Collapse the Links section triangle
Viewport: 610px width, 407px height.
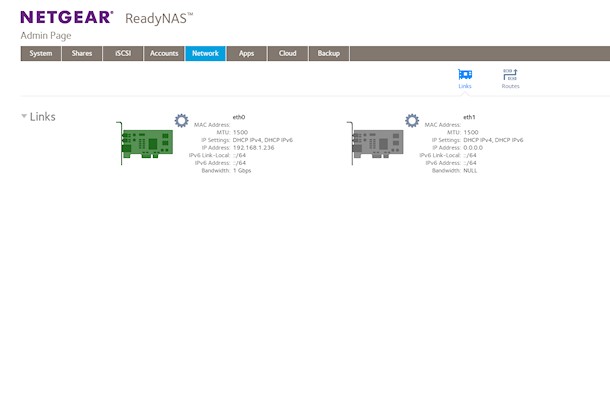coord(24,116)
